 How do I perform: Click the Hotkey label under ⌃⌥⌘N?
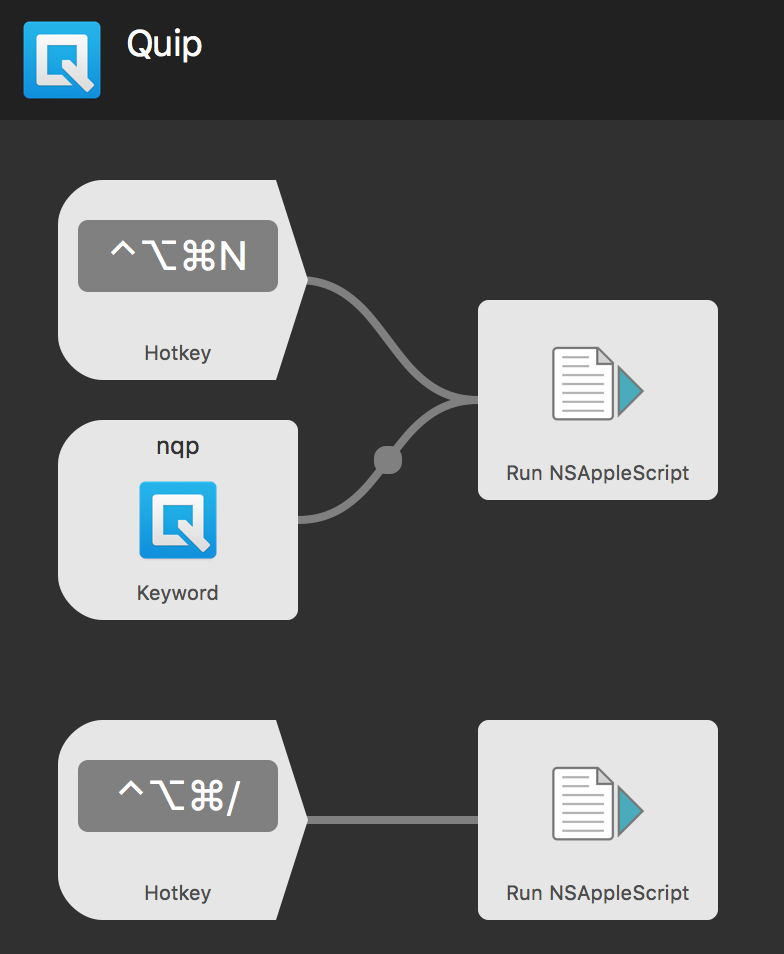click(x=178, y=353)
